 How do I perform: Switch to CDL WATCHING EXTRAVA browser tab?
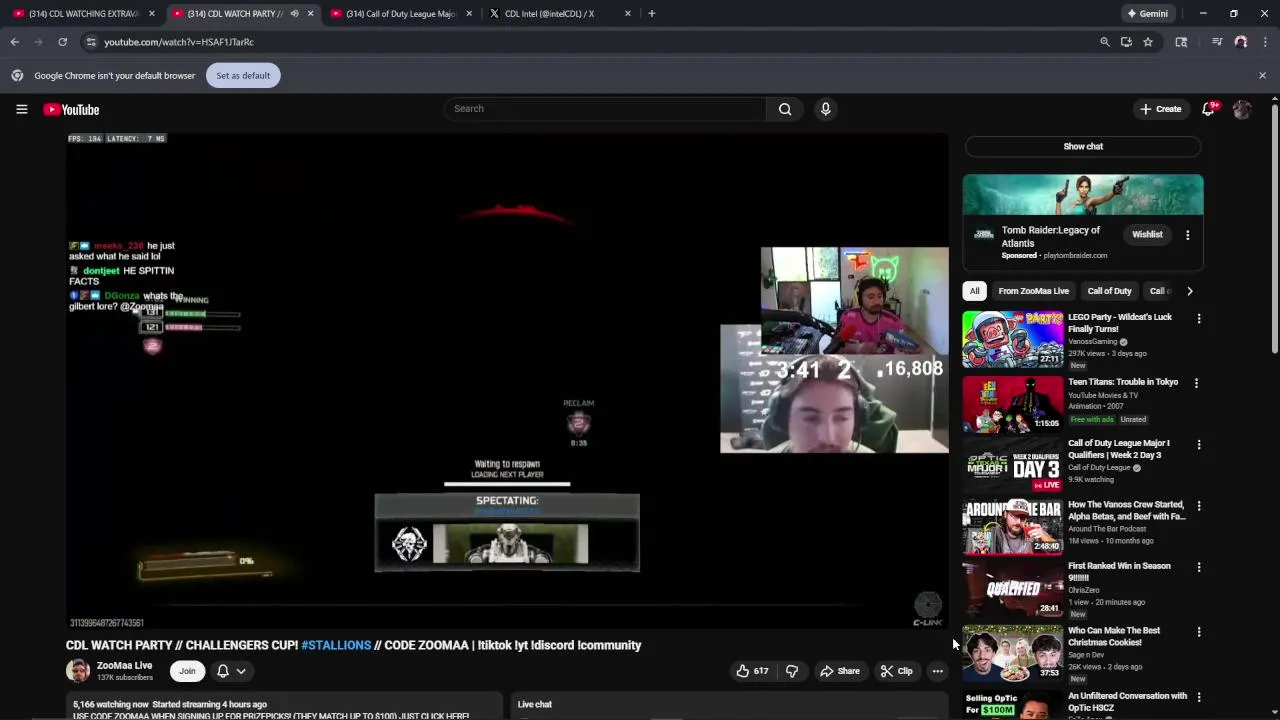[x=84, y=14]
